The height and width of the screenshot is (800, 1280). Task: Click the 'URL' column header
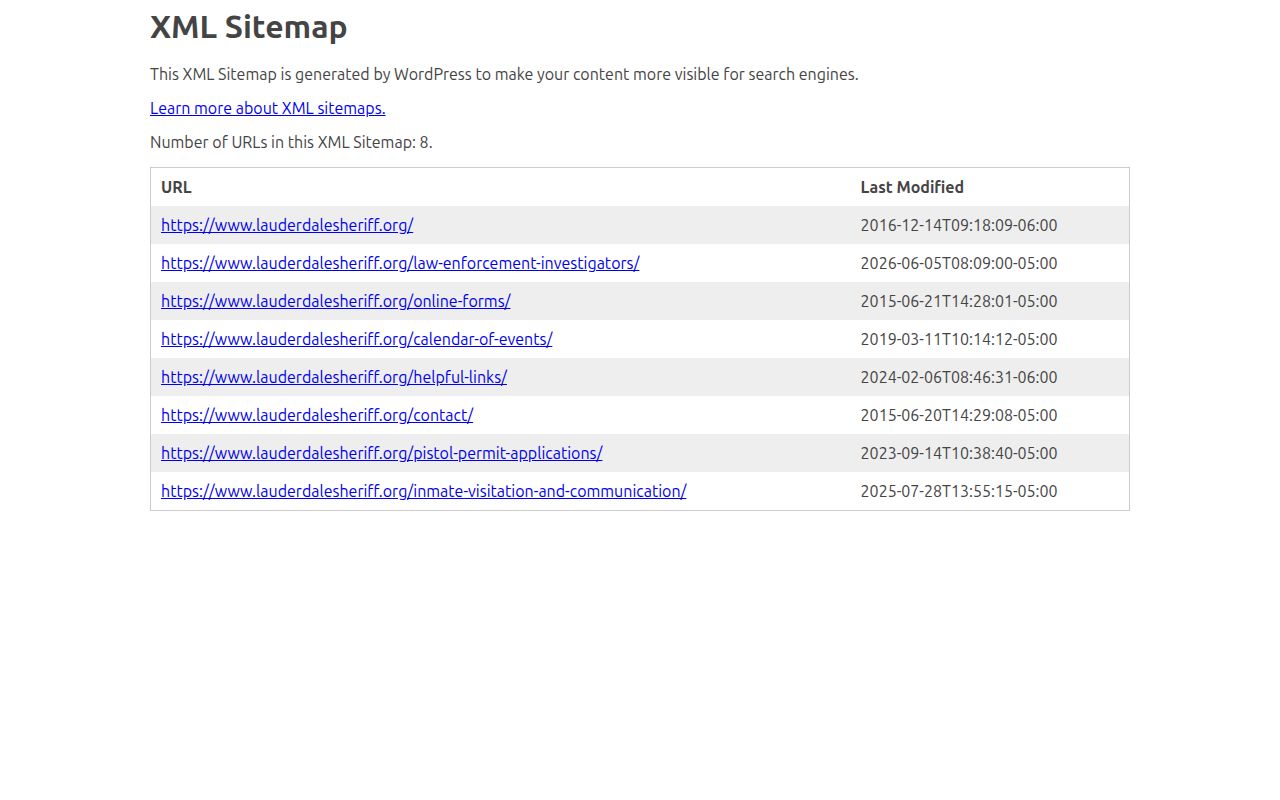176,187
